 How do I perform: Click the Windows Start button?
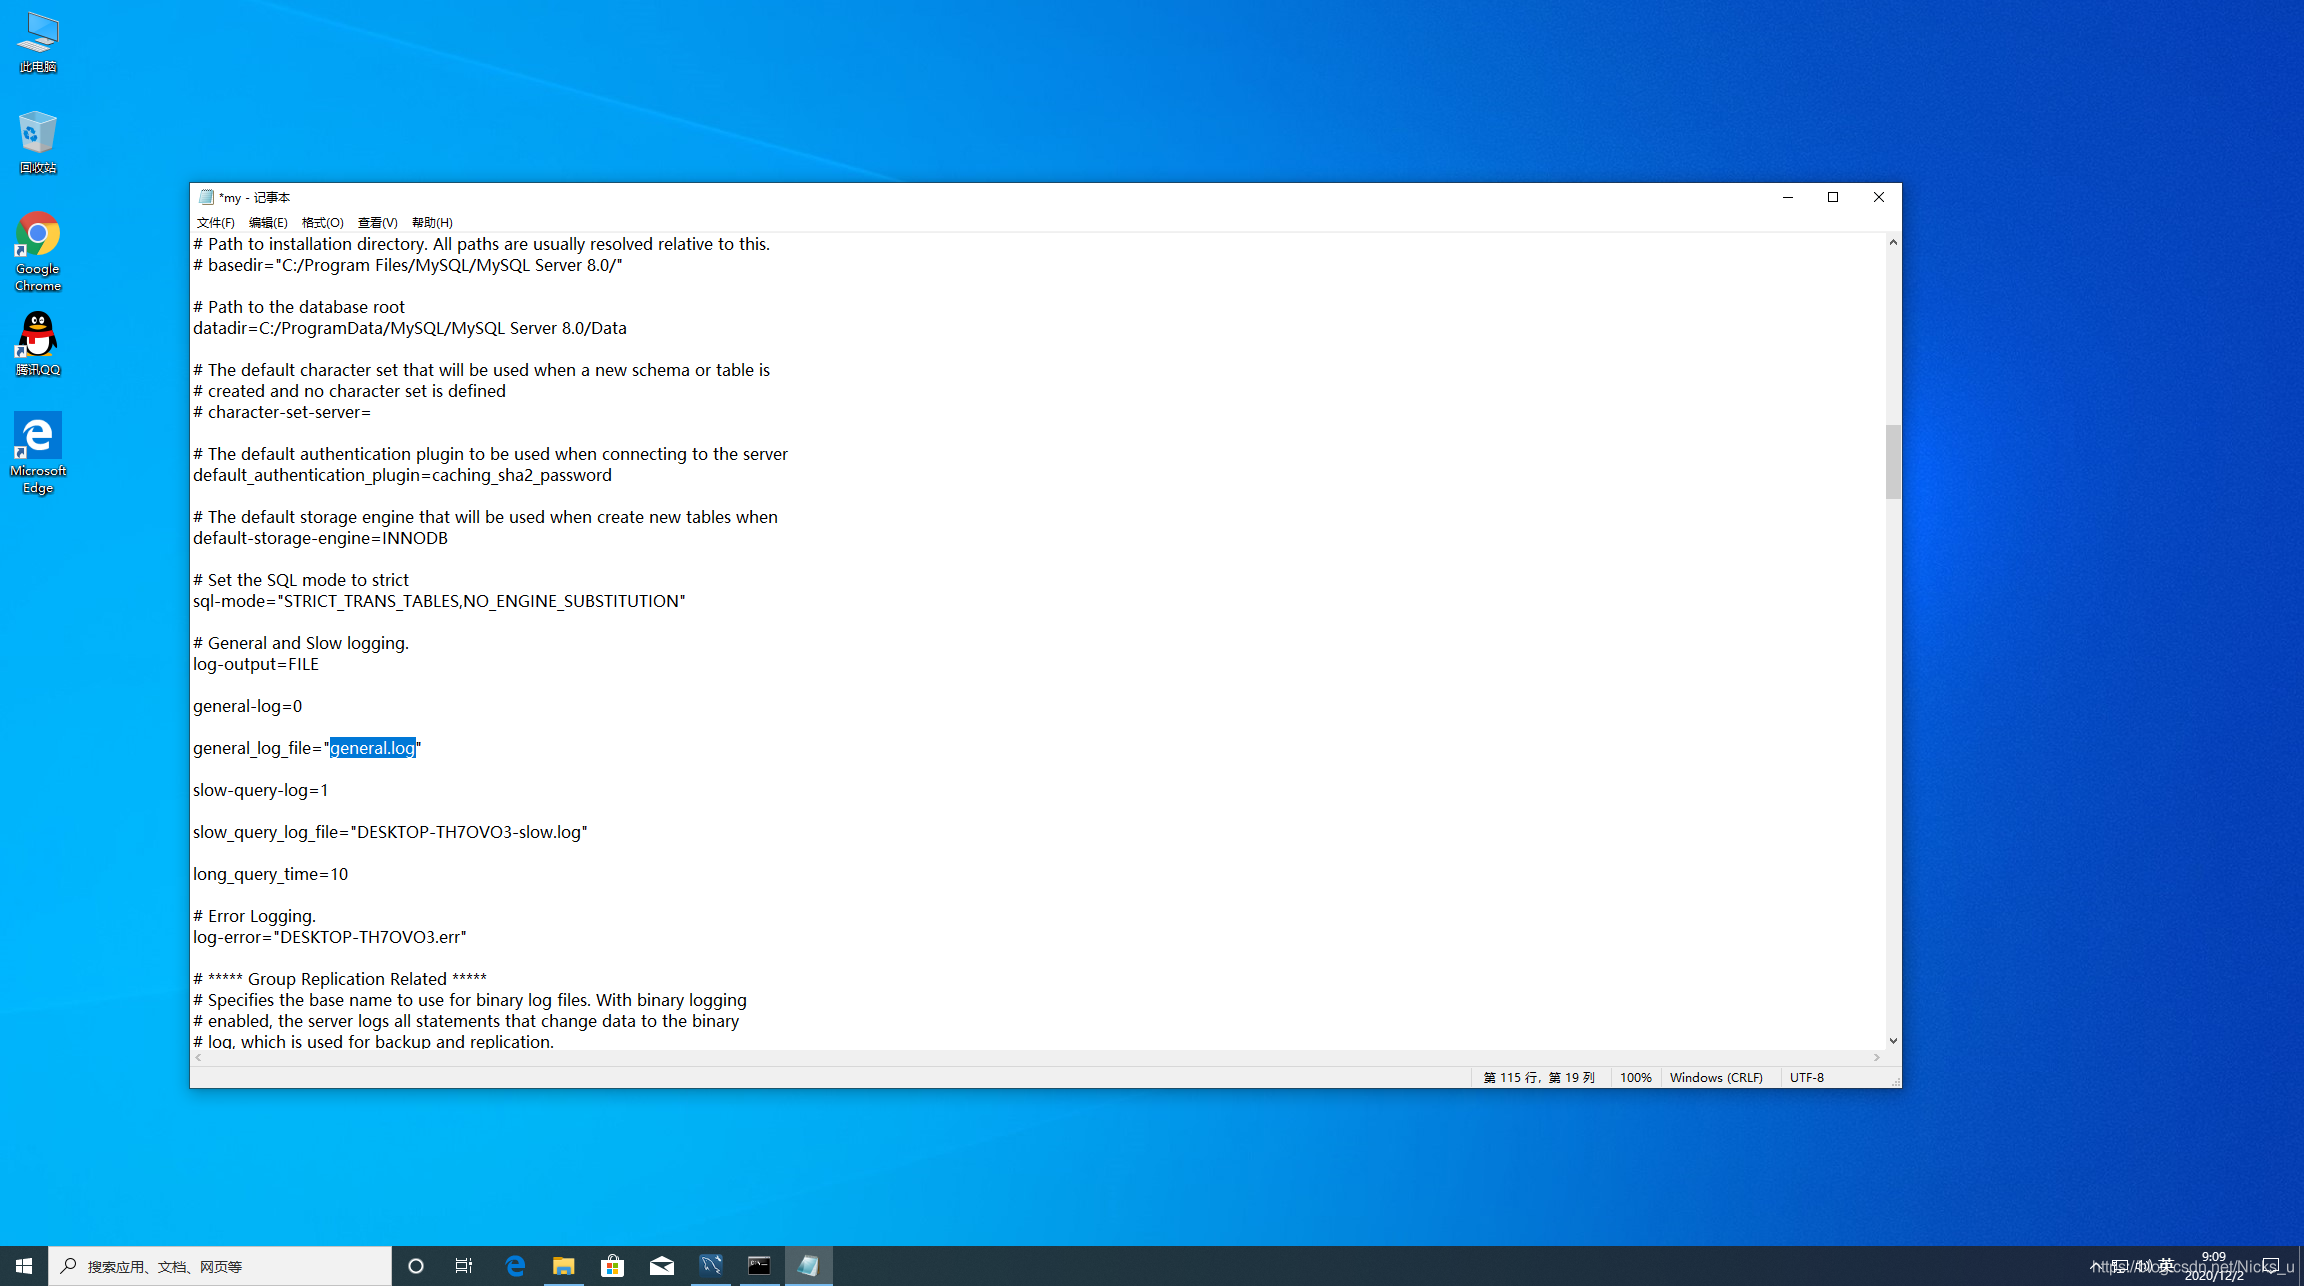tap(24, 1266)
